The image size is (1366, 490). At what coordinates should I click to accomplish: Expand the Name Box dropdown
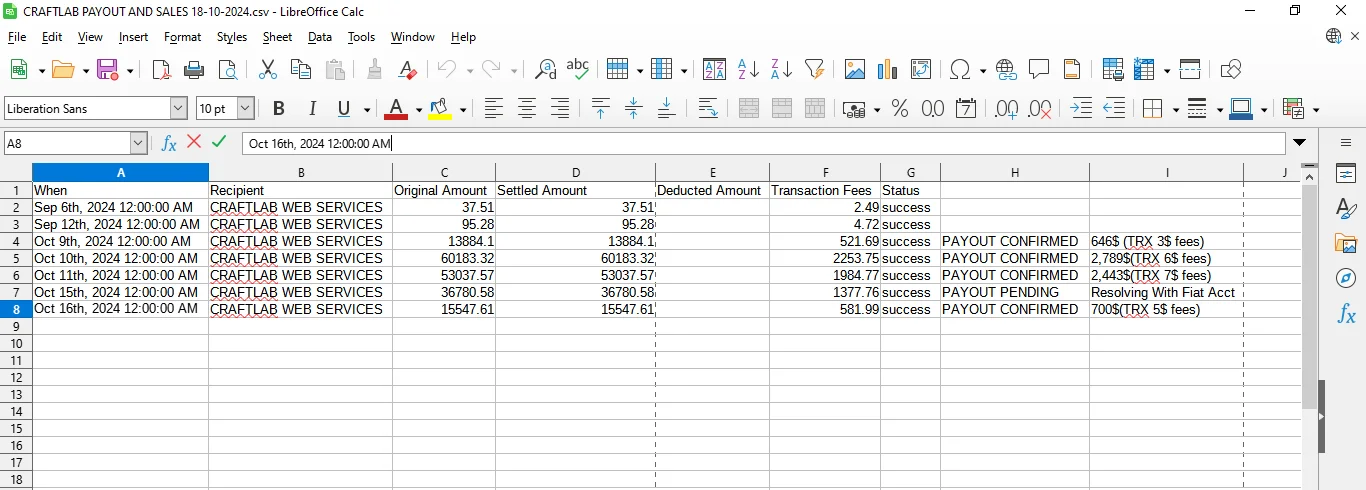[138, 143]
